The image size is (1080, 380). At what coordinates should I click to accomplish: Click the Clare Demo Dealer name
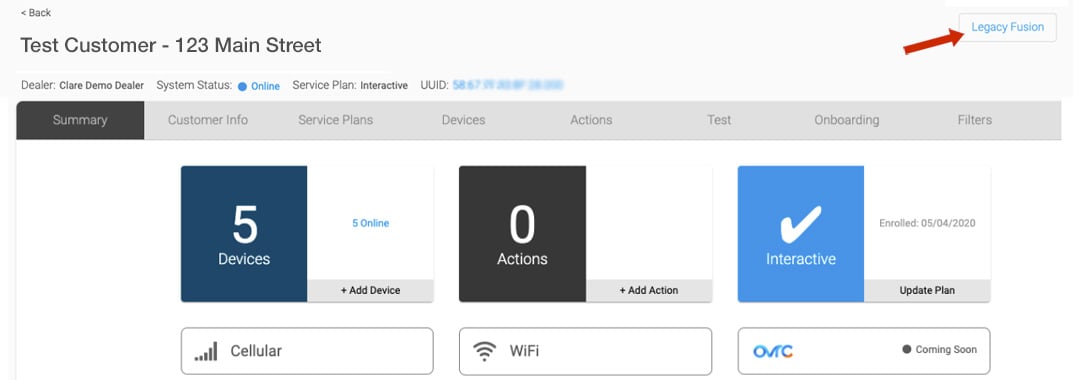coord(102,86)
